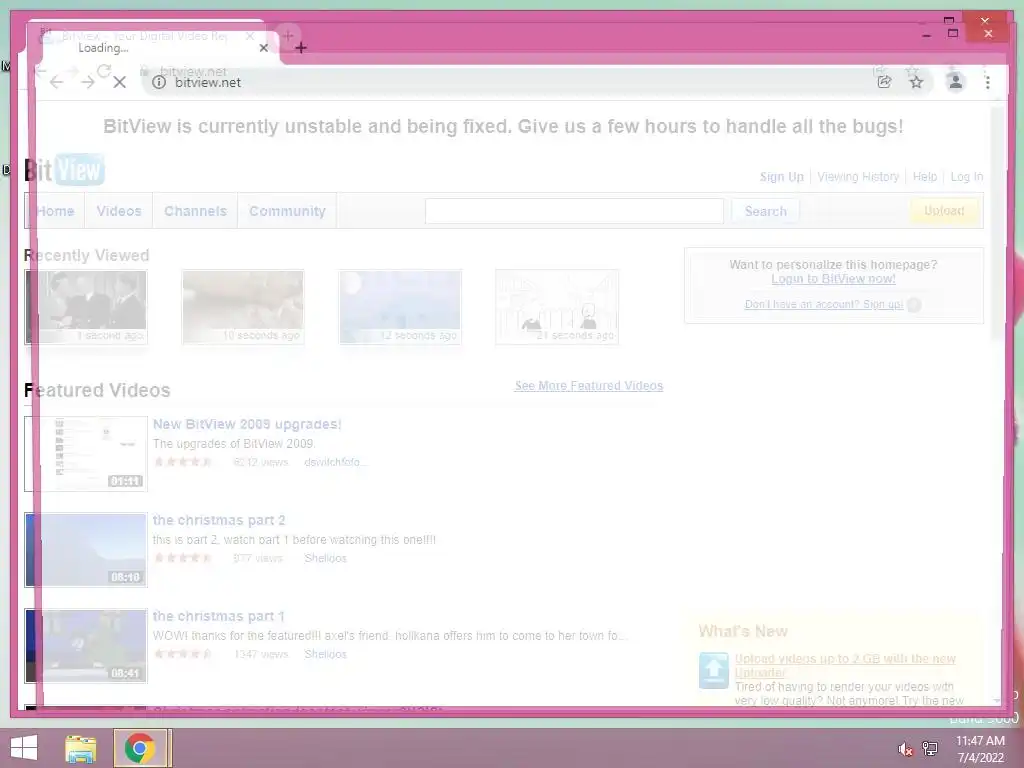
Task: Open the christmas part 2 title
Action: point(219,520)
